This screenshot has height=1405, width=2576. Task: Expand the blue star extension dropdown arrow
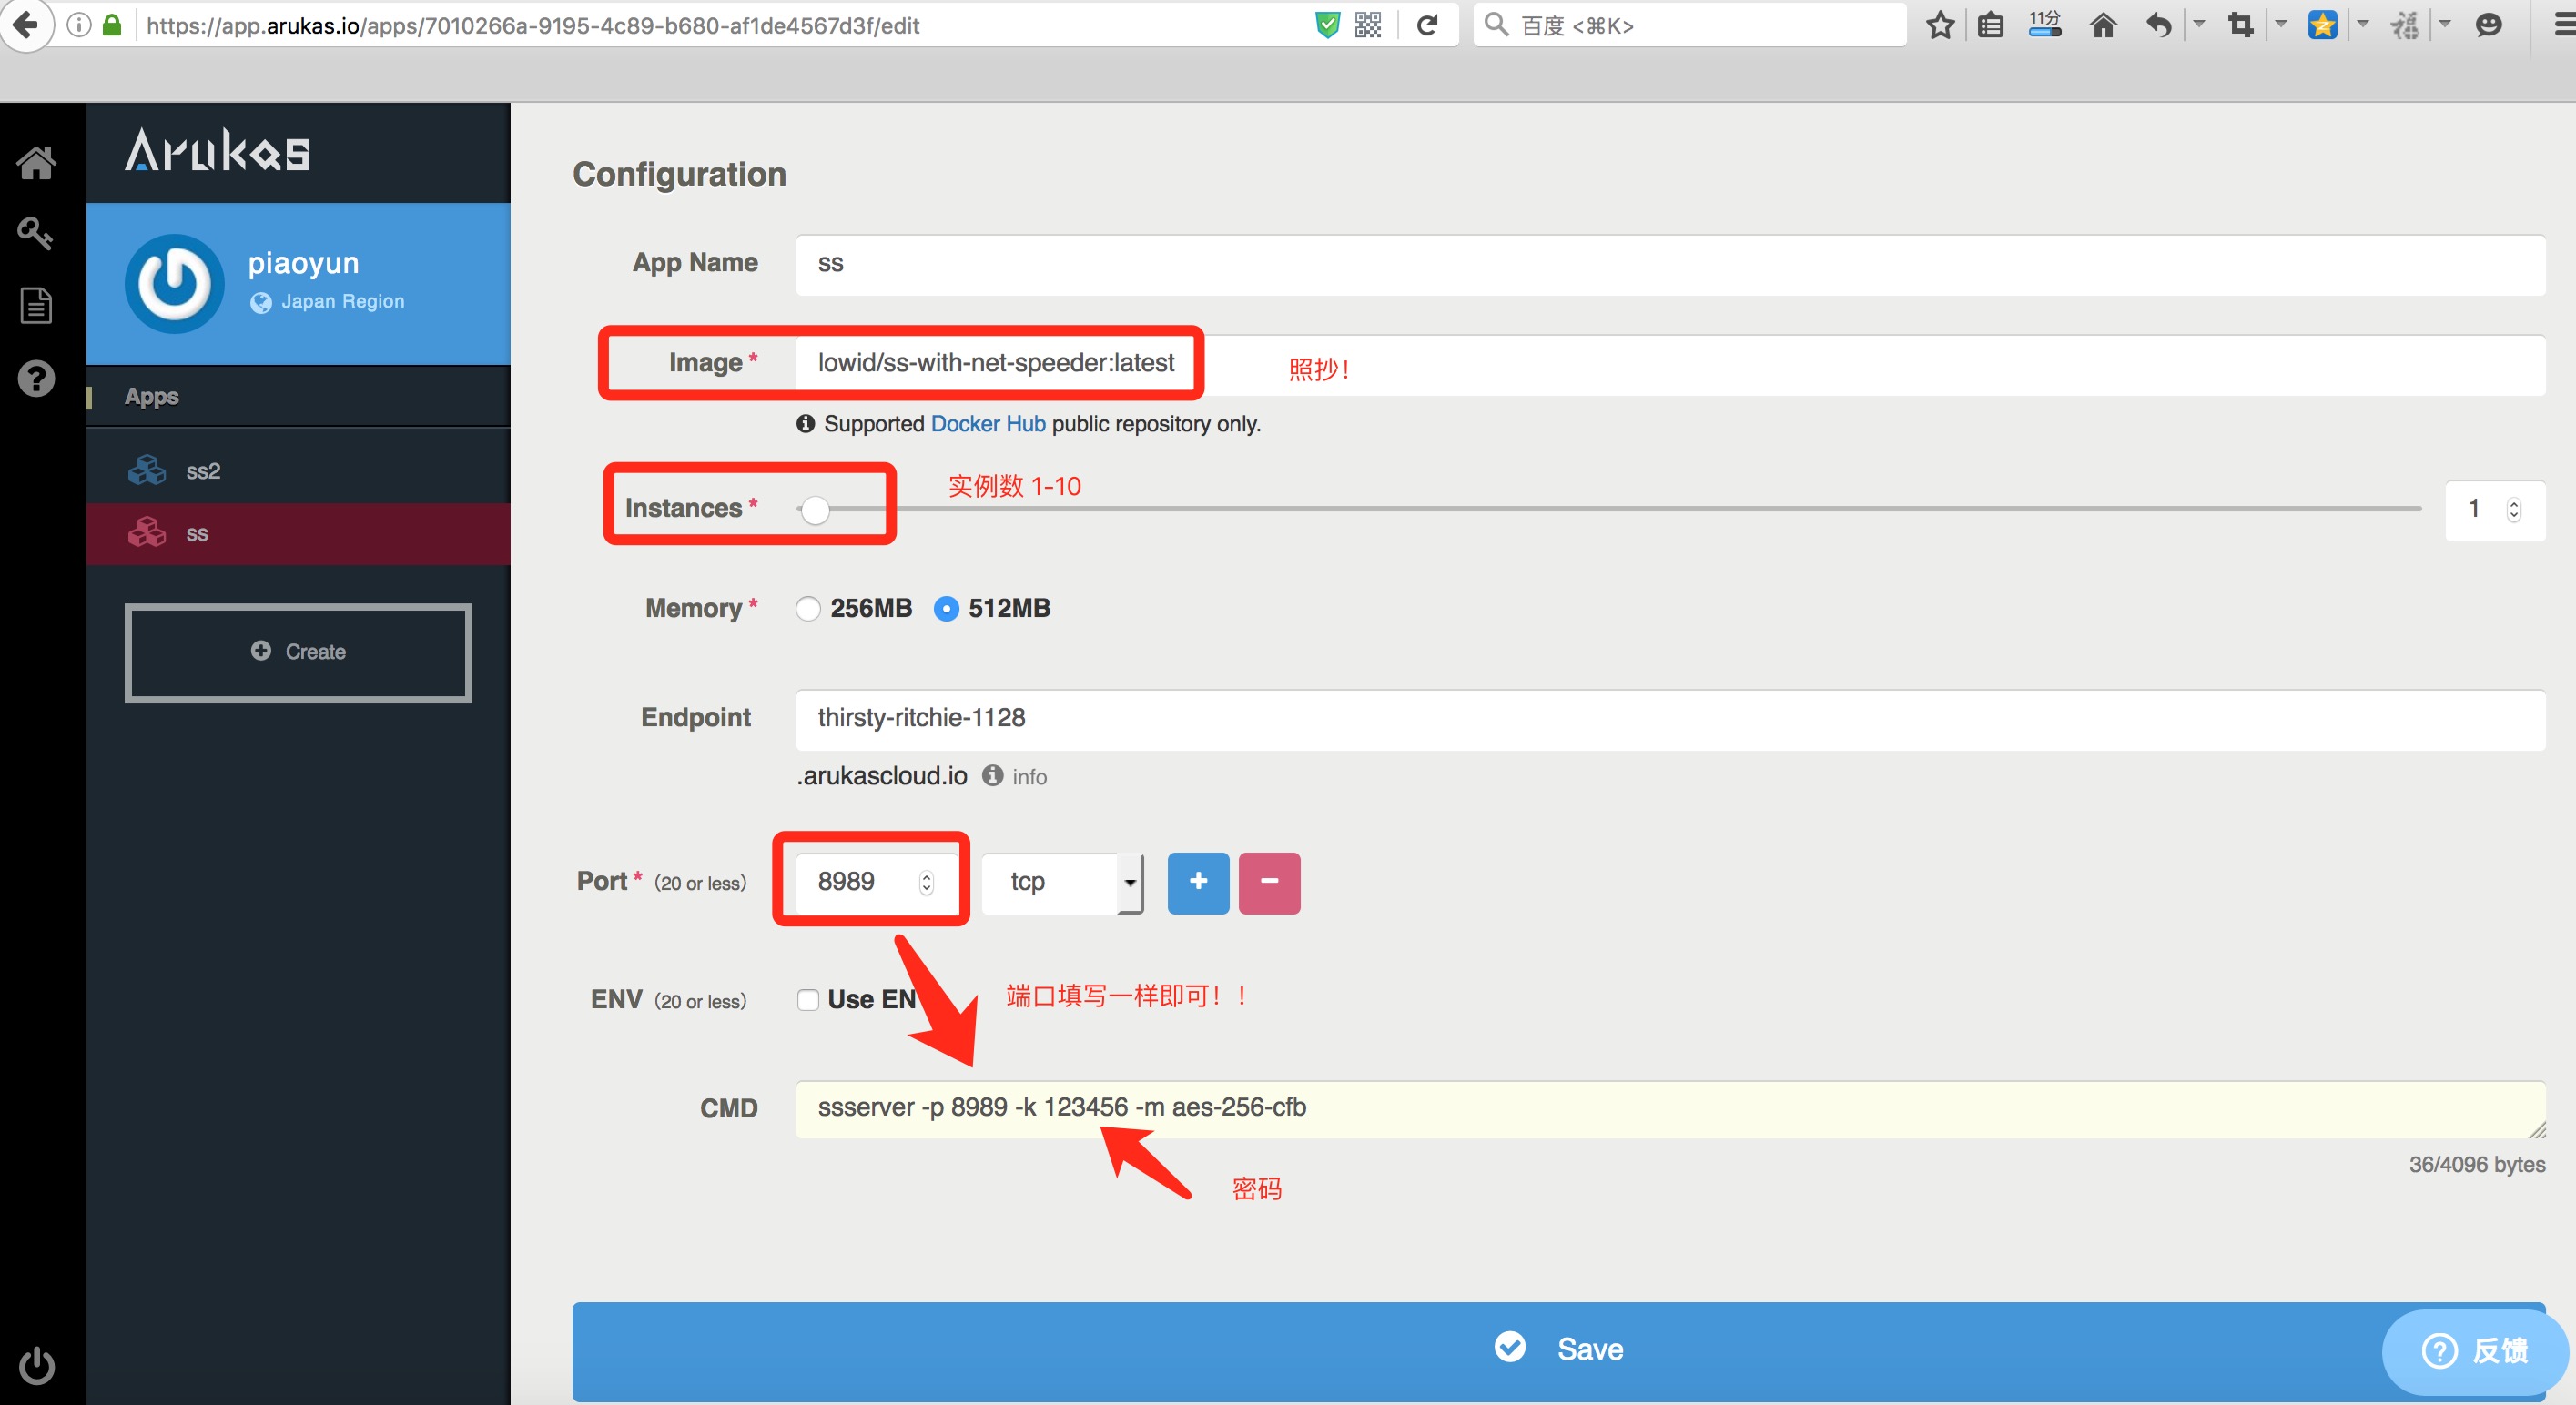[2363, 24]
